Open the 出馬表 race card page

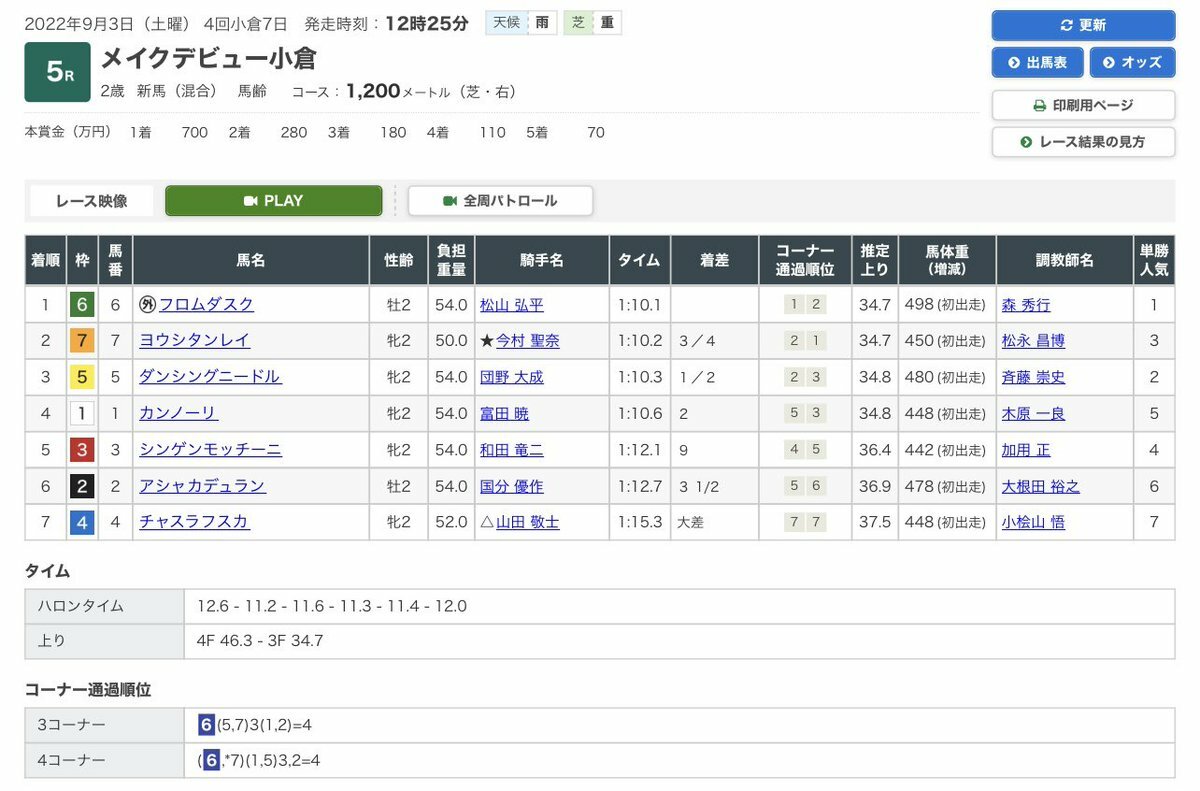pyautogui.click(x=1037, y=62)
